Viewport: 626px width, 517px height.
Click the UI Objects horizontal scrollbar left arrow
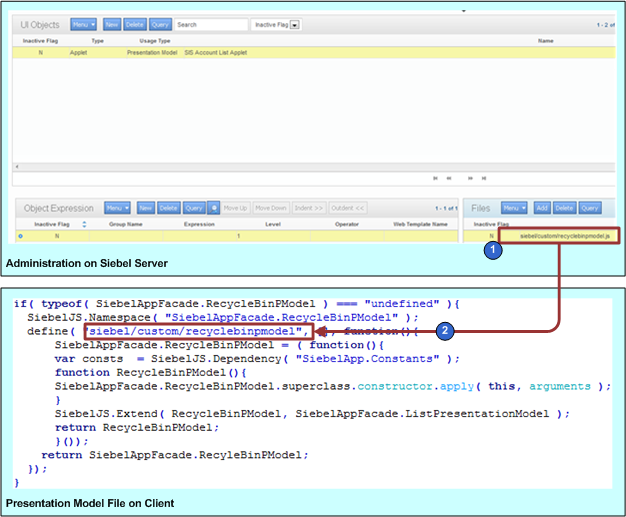(17, 166)
